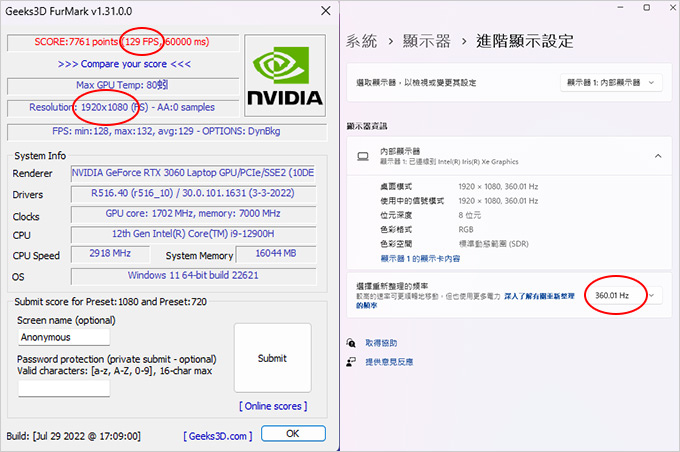680x452 pixels.
Task: Select the GPU core clocks field
Action: coord(193,213)
